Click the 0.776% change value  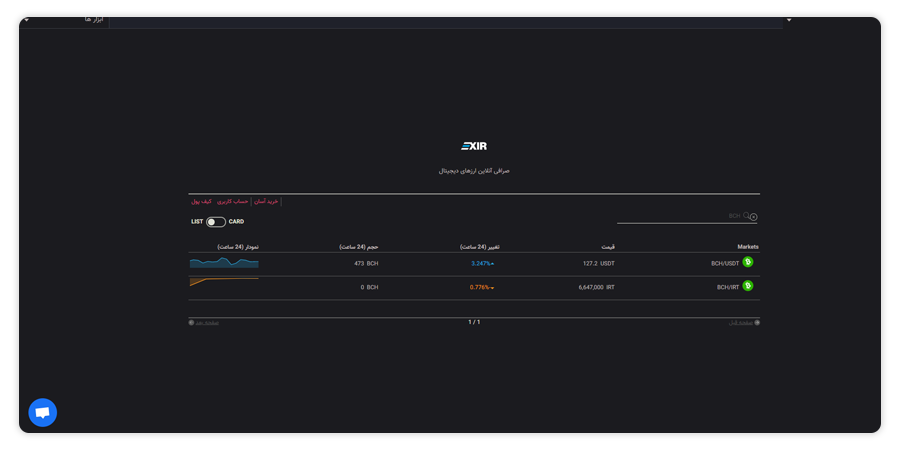[482, 287]
